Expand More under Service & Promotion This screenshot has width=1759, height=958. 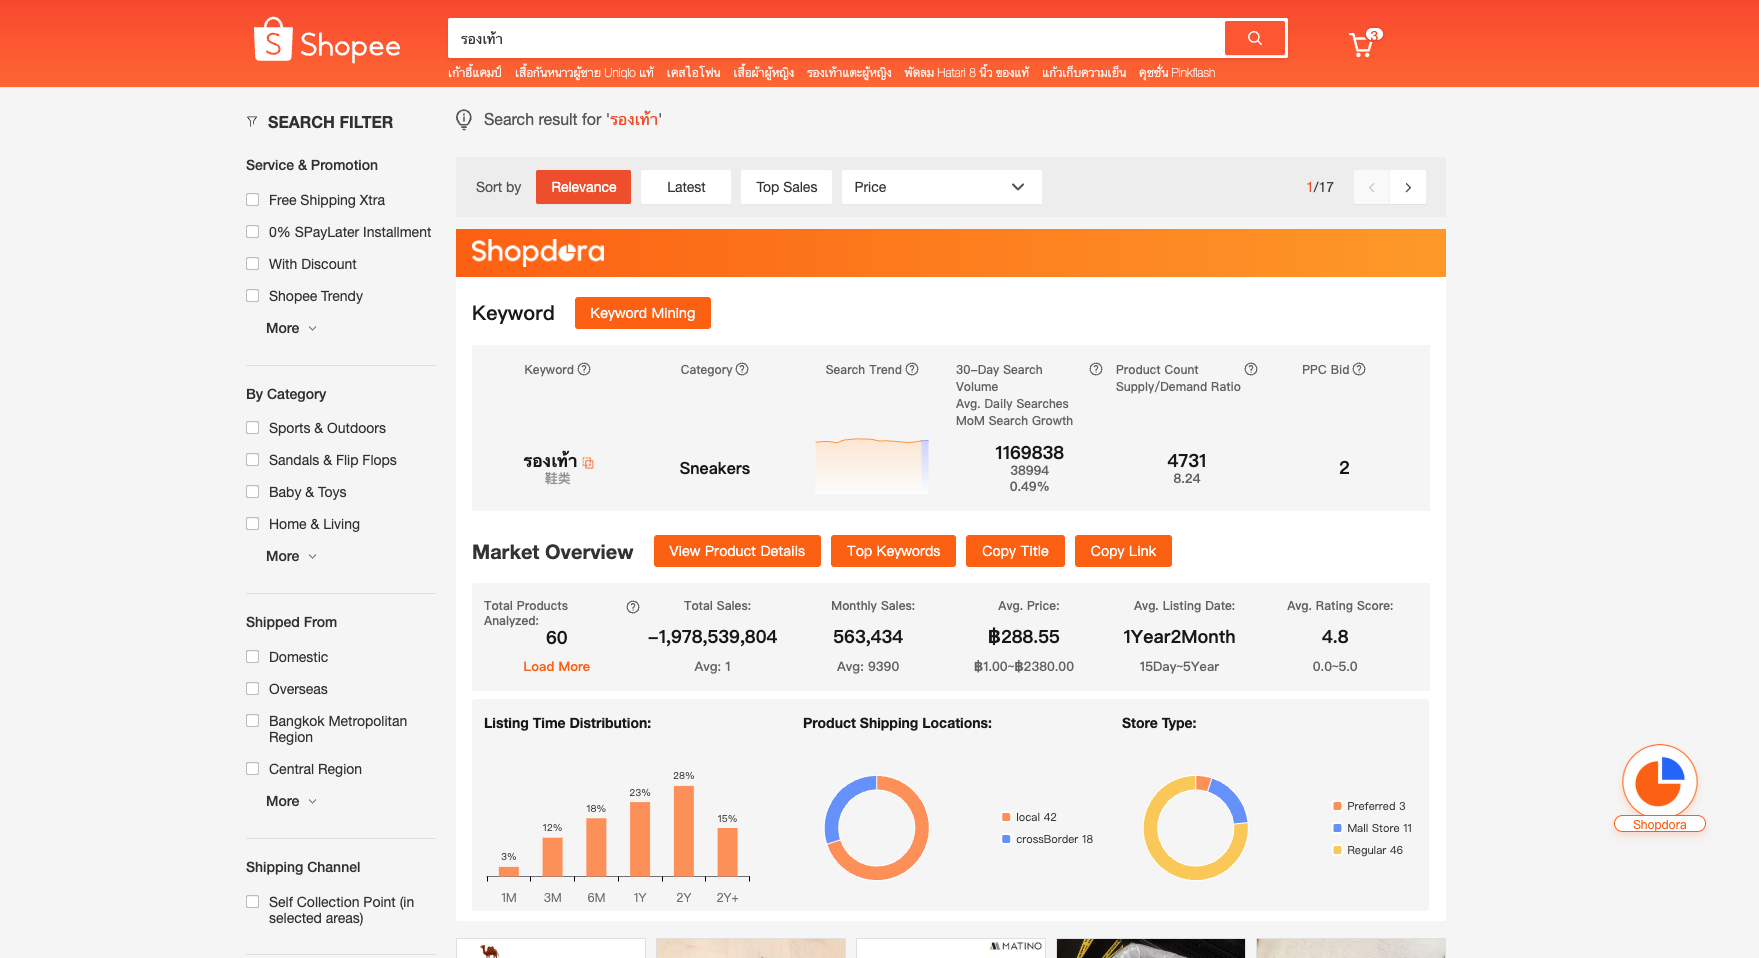291,328
